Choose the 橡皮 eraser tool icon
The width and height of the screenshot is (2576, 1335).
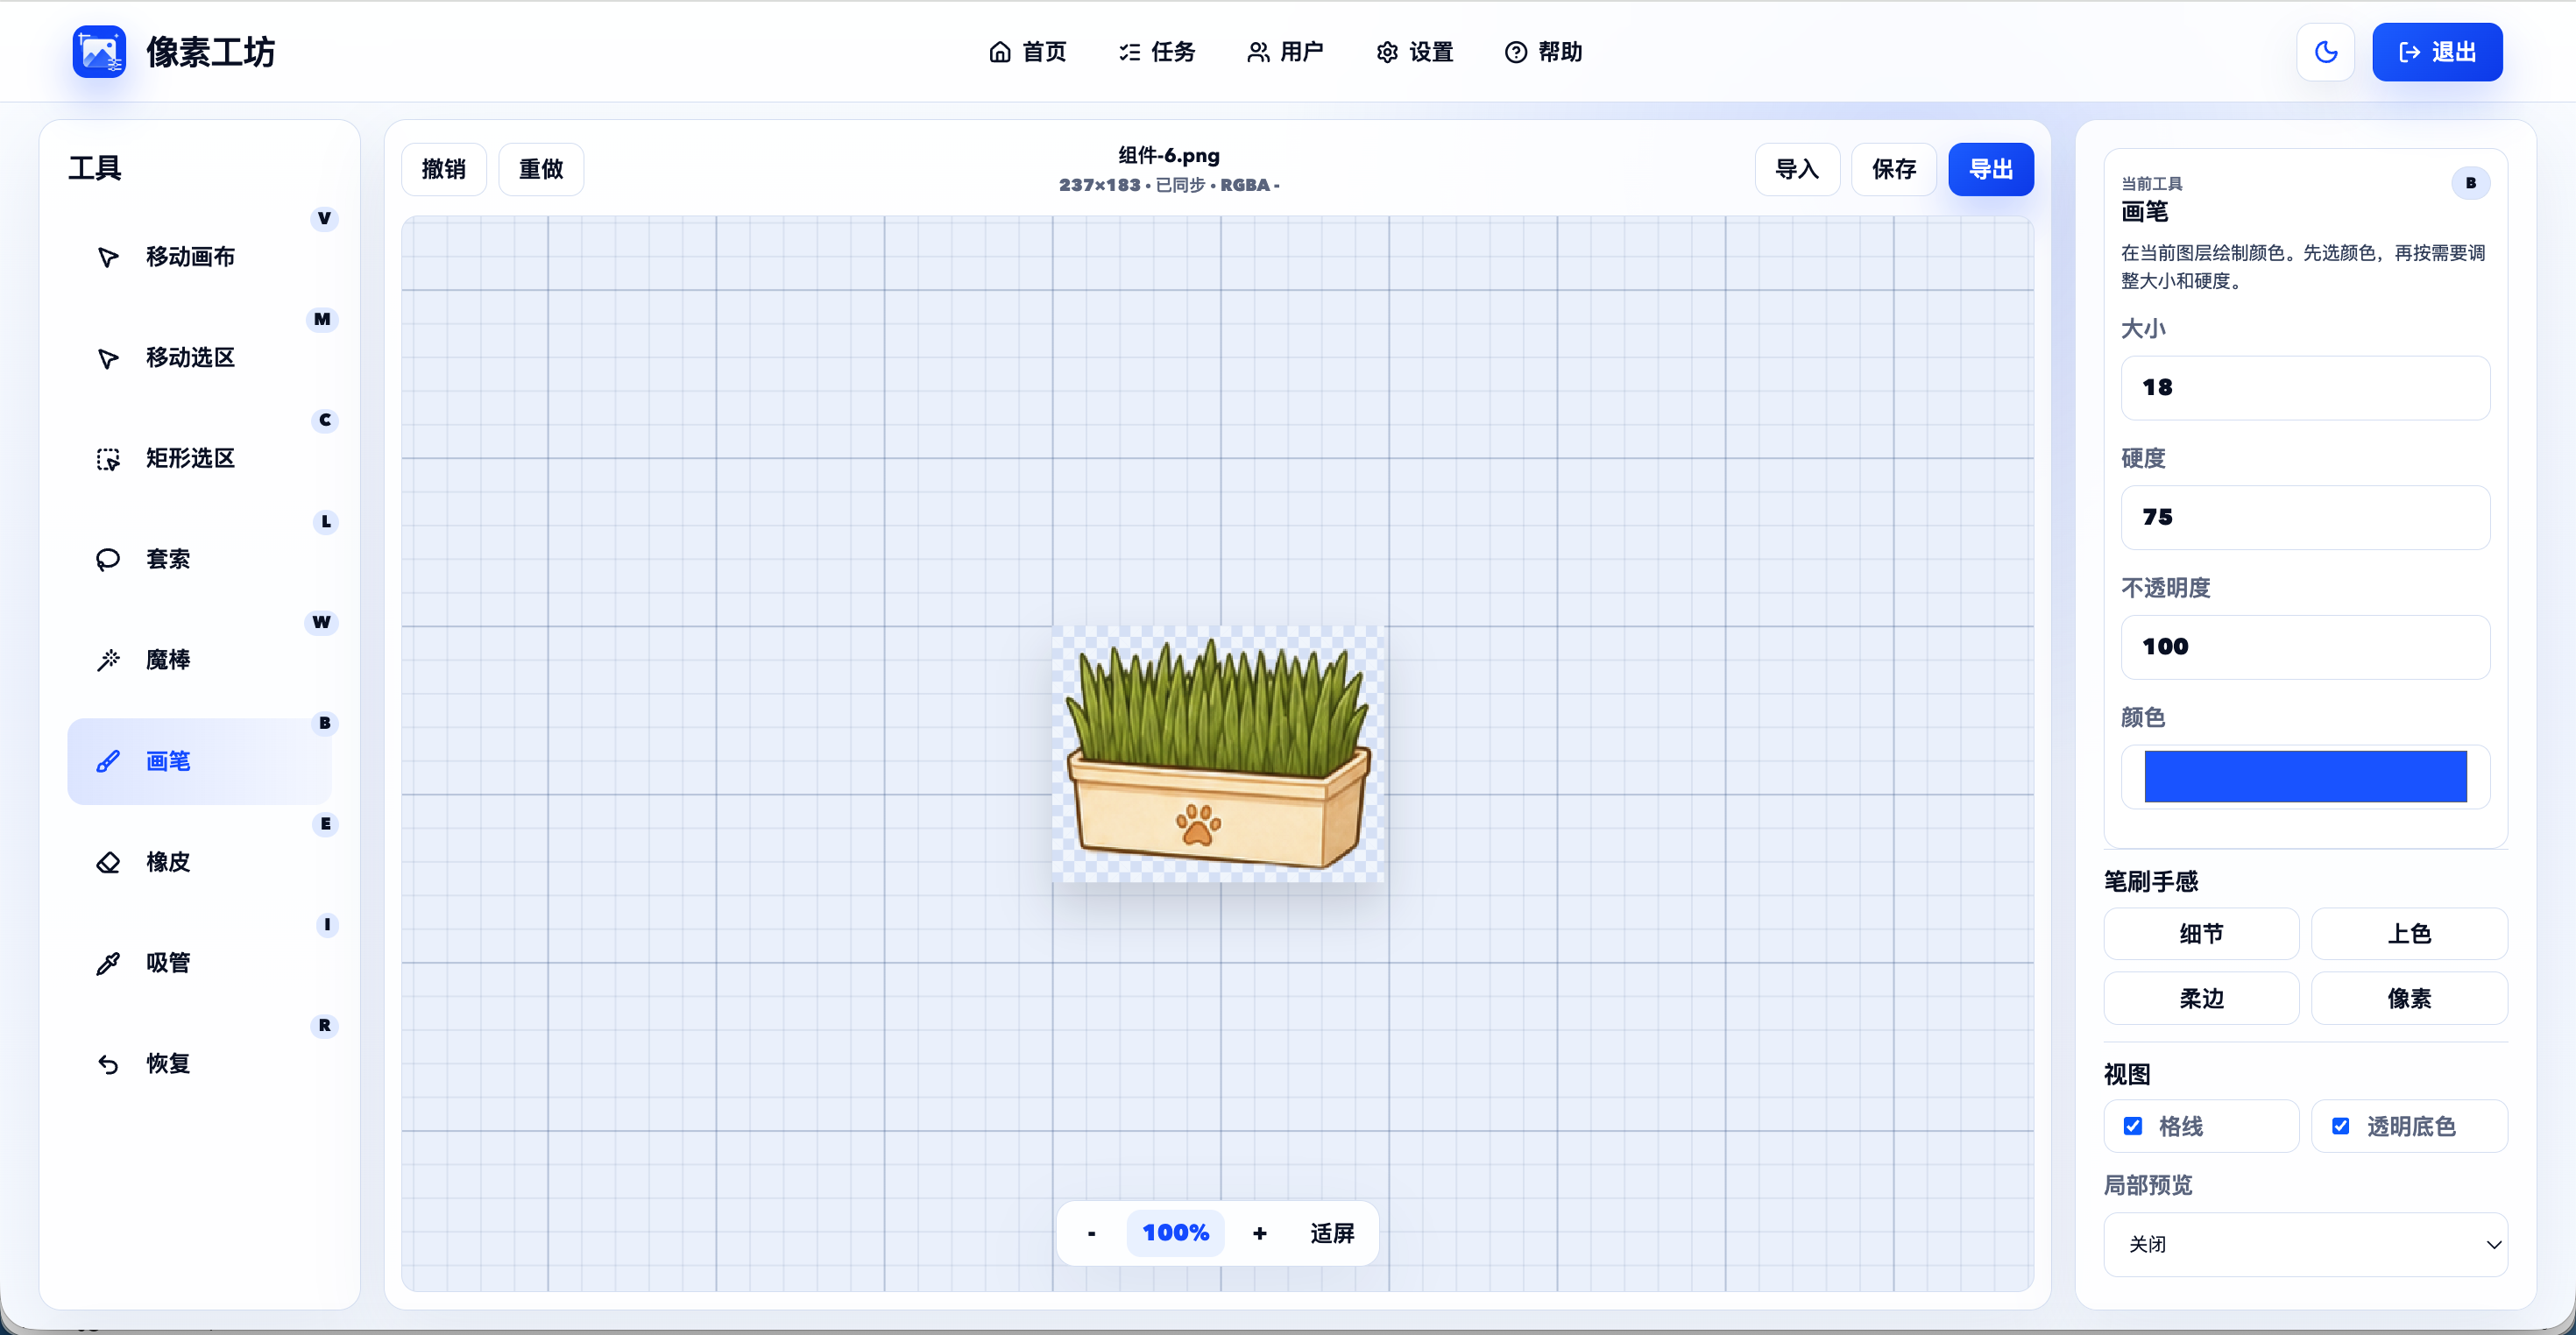click(x=108, y=862)
